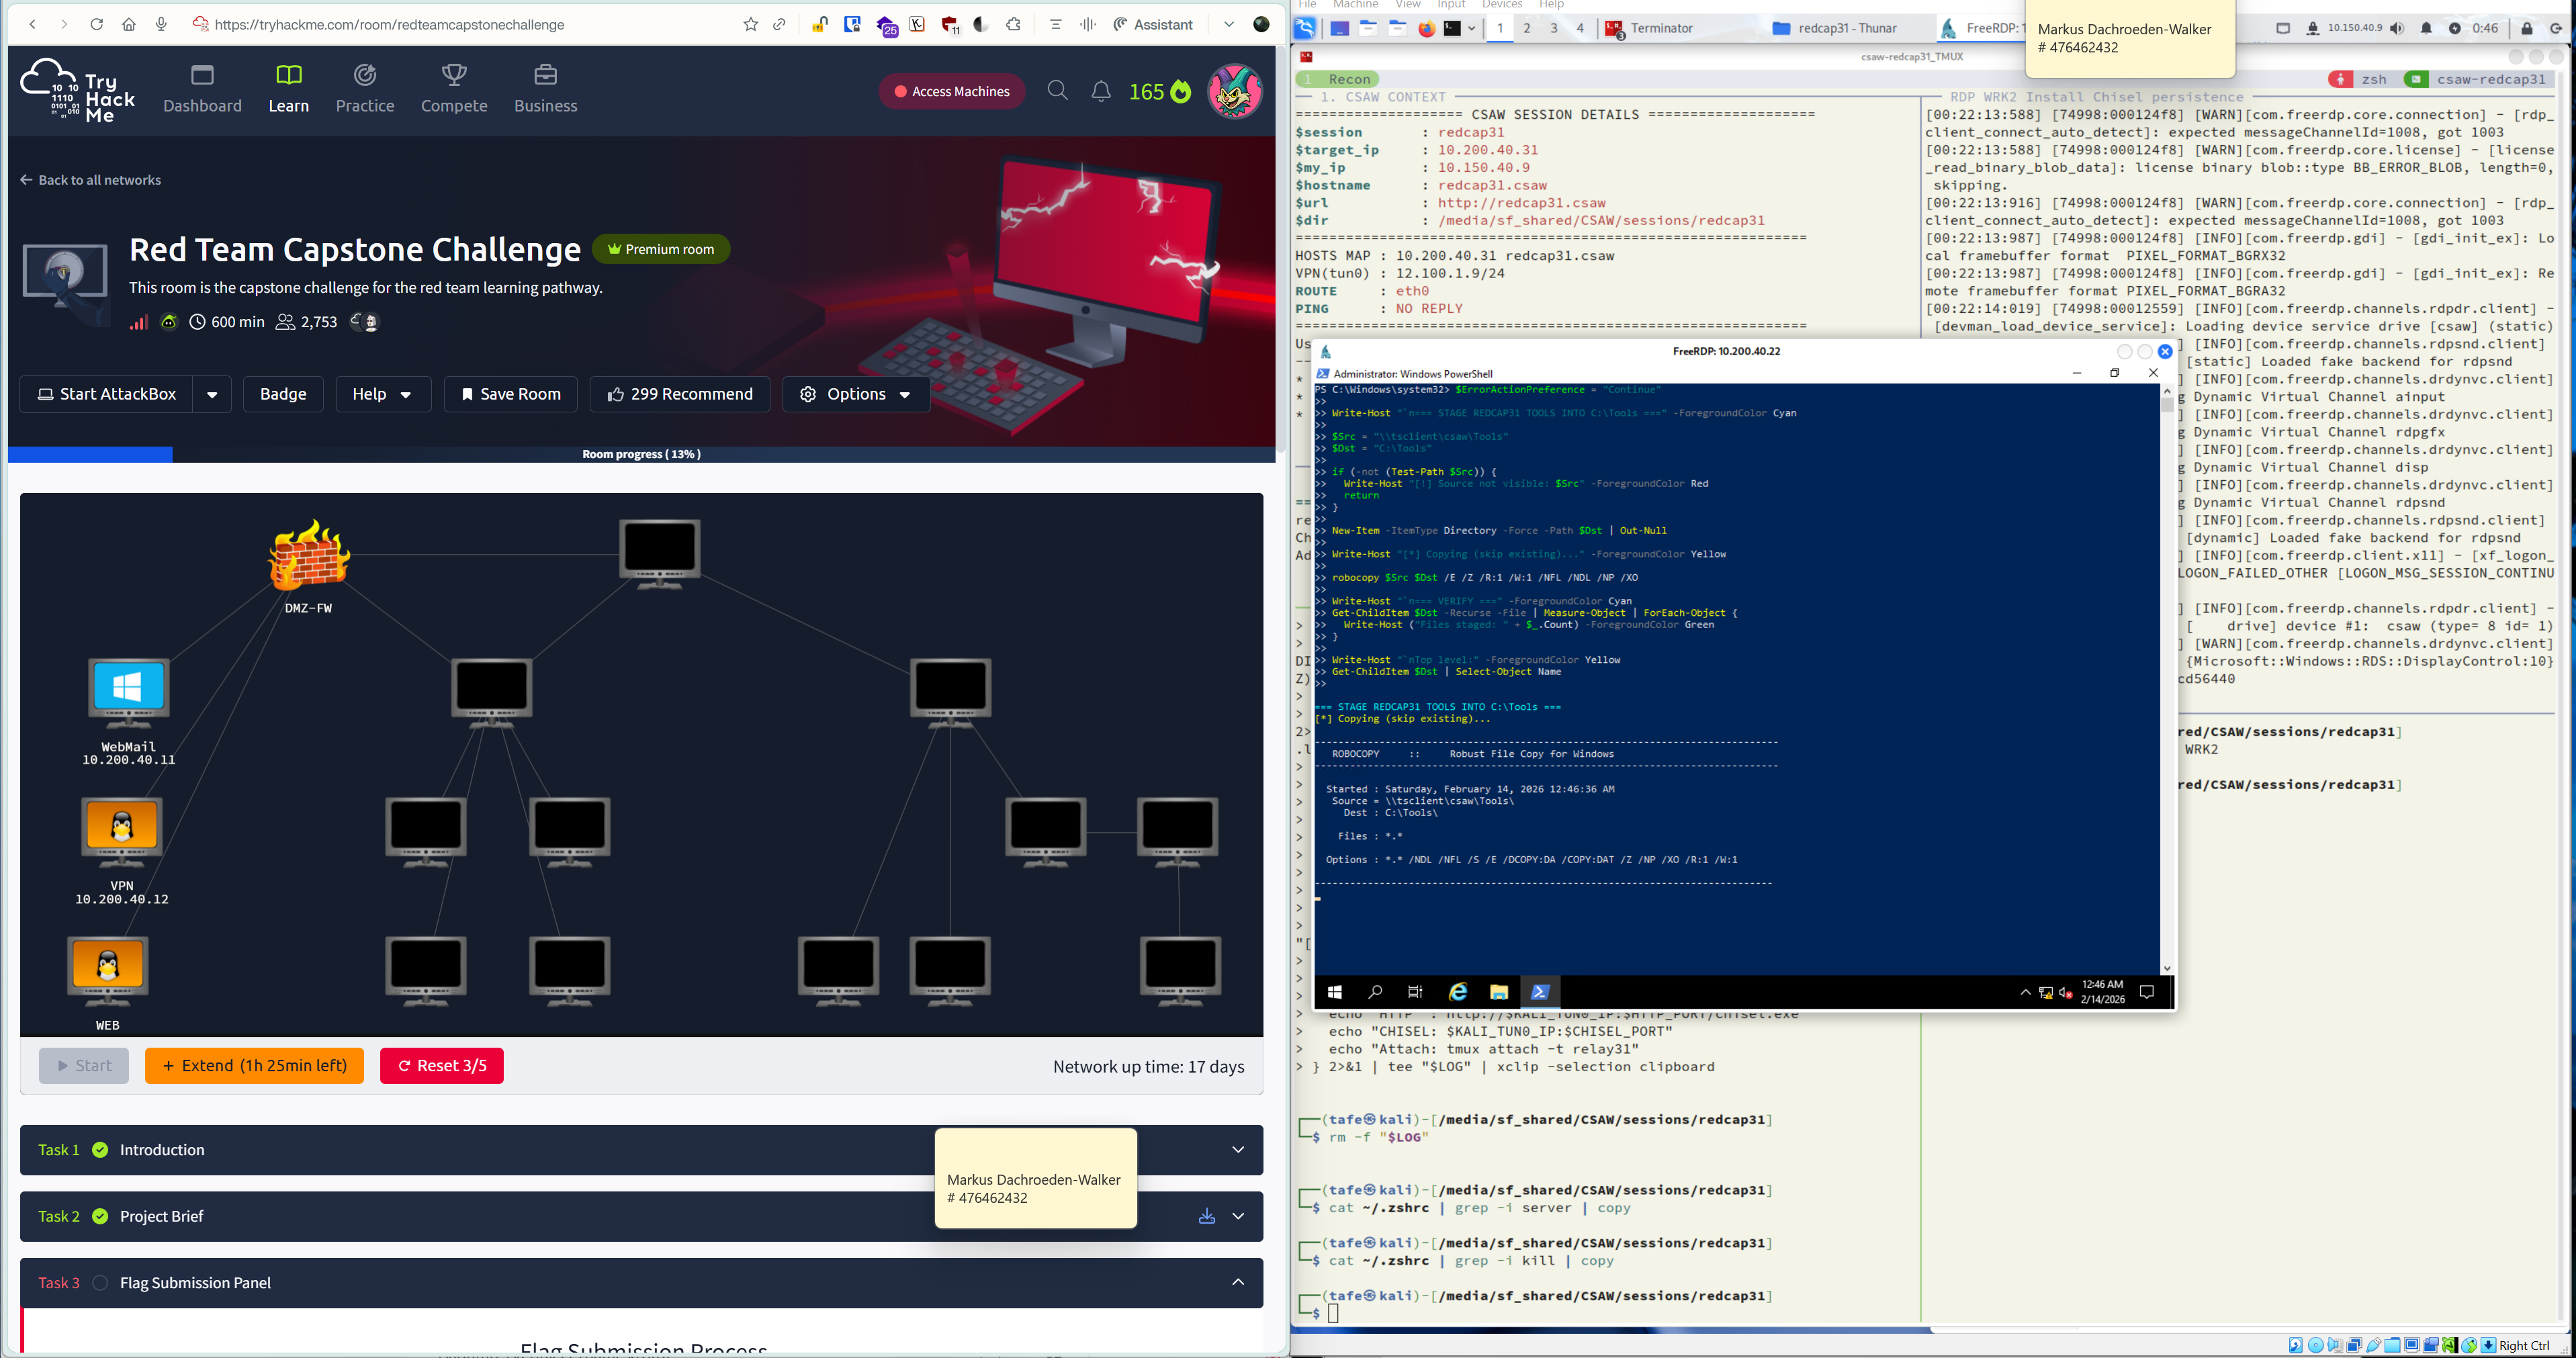Toggle the Task 3 completion circle
This screenshot has width=2576, height=1358.
tap(100, 1283)
